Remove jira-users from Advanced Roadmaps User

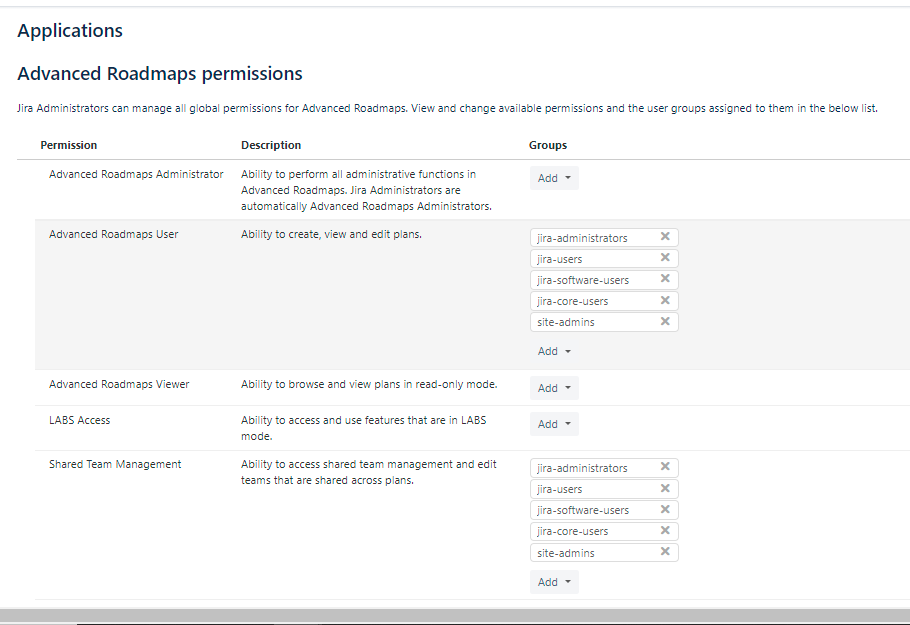(665, 257)
